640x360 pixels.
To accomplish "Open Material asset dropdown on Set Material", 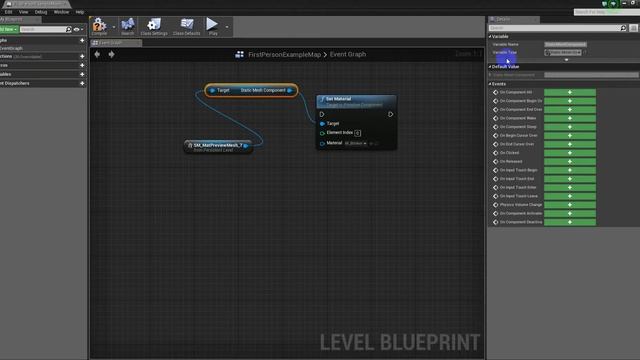I will [x=356, y=143].
